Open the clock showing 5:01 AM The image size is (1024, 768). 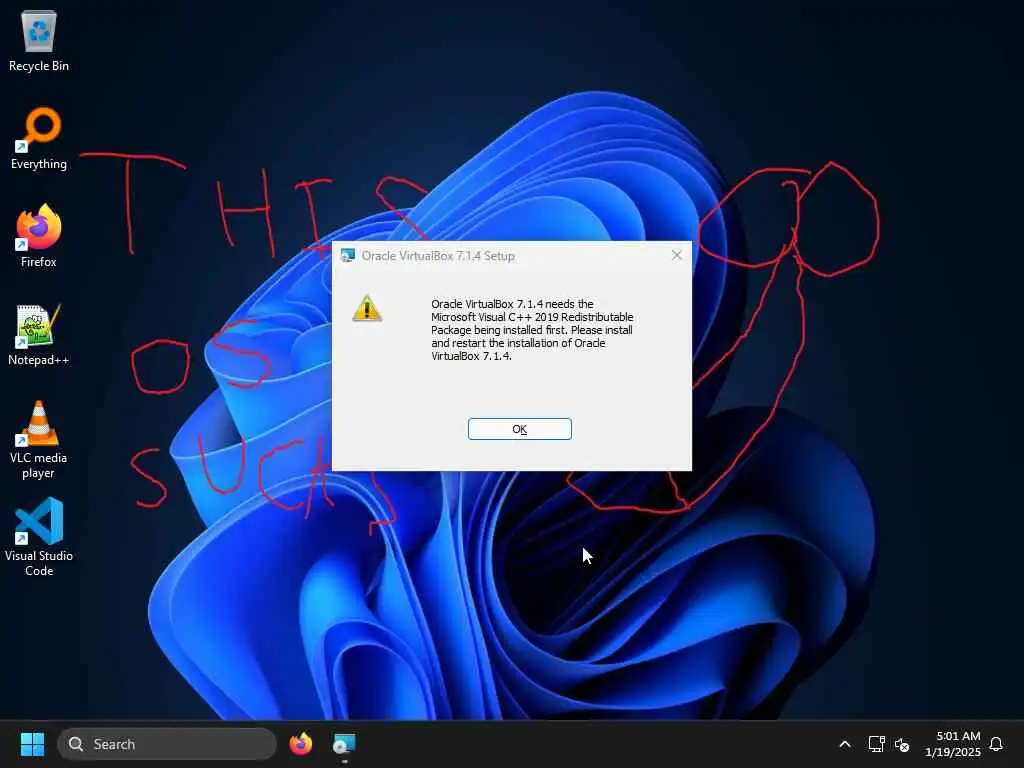point(953,744)
